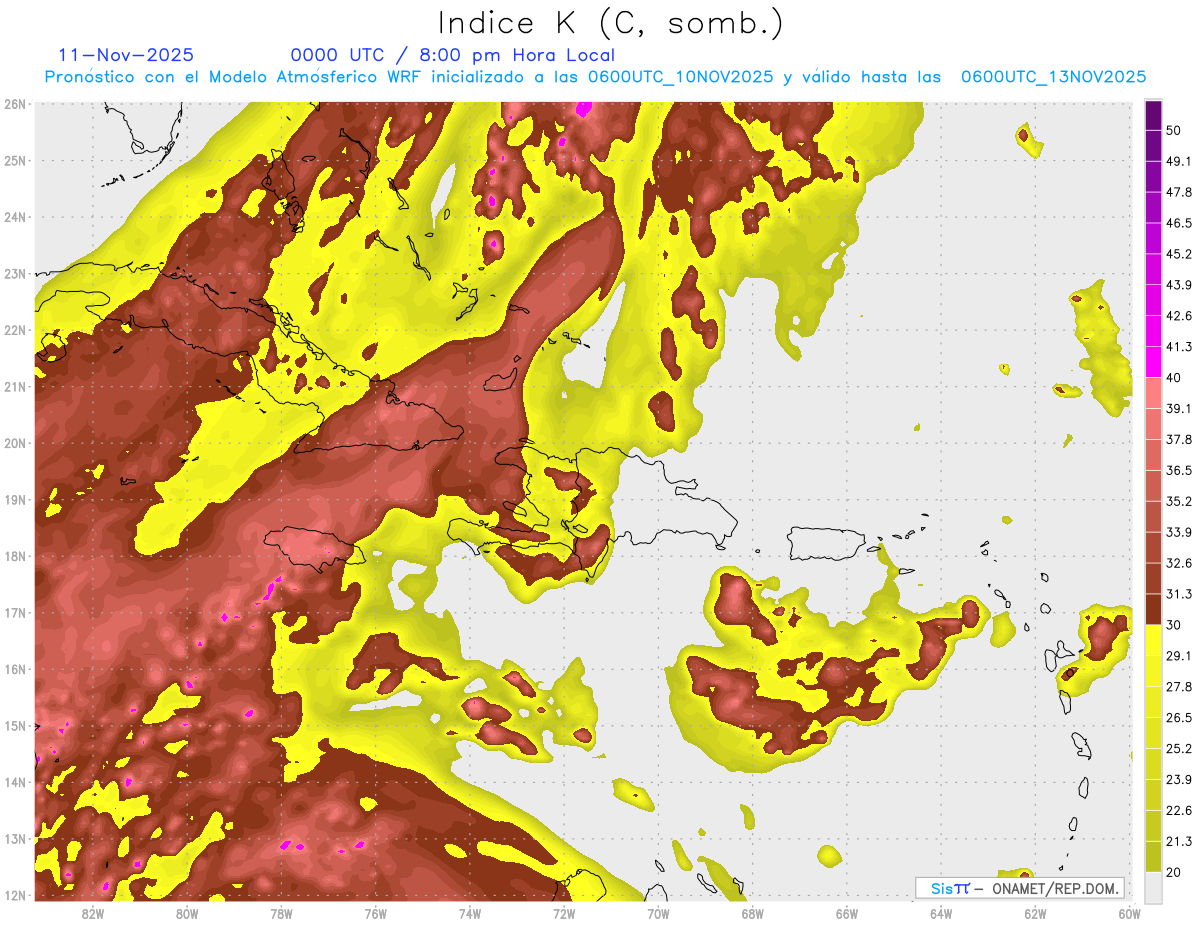
Task: Click legend value "46.5"
Action: click(x=1179, y=223)
